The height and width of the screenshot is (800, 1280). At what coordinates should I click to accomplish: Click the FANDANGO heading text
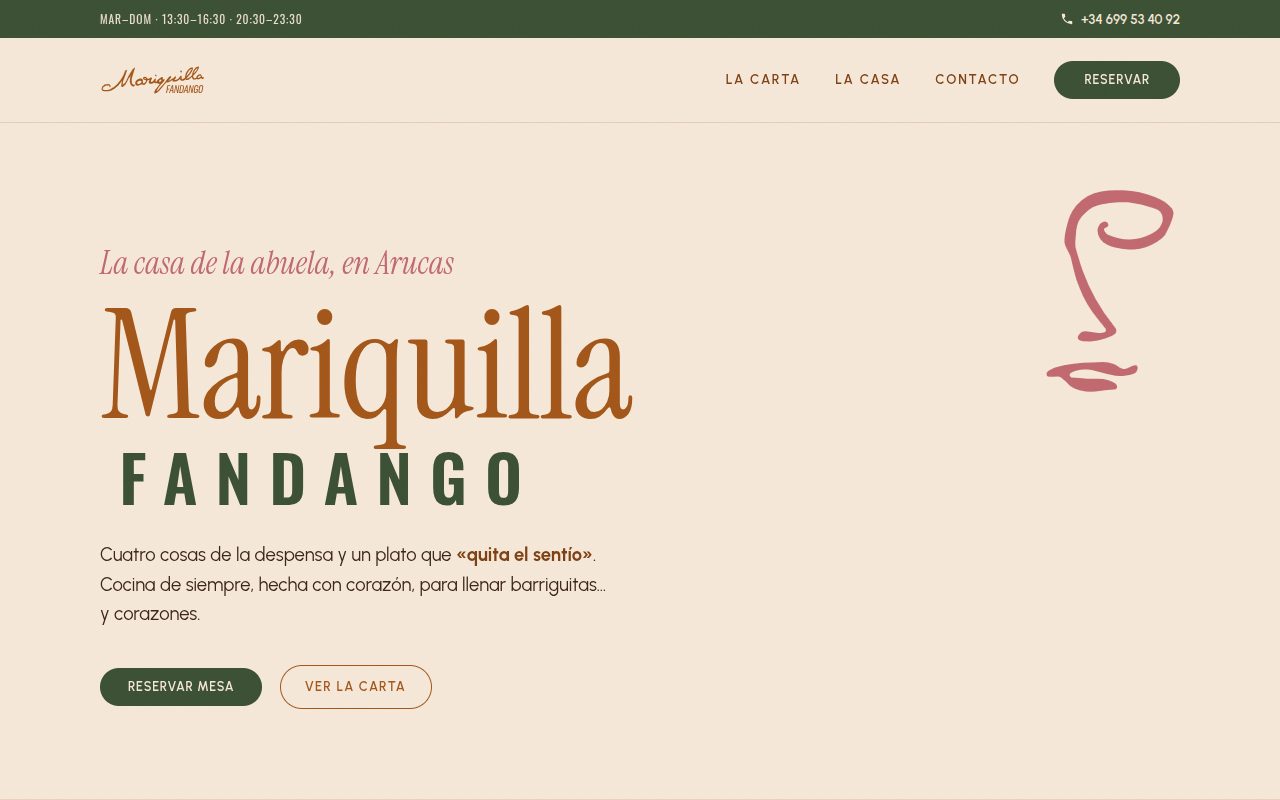(x=322, y=480)
